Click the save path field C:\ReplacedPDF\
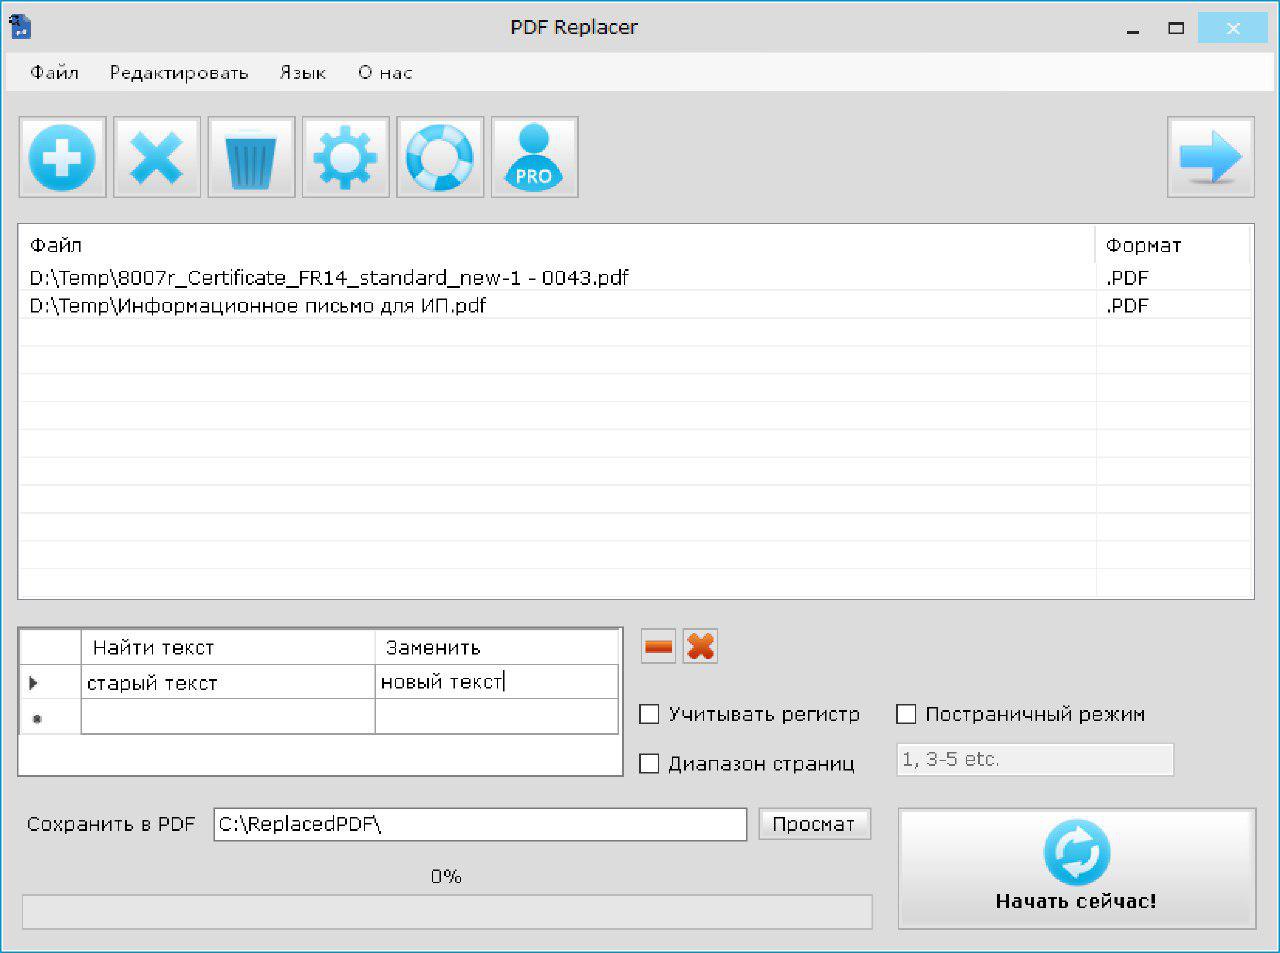 [x=480, y=824]
